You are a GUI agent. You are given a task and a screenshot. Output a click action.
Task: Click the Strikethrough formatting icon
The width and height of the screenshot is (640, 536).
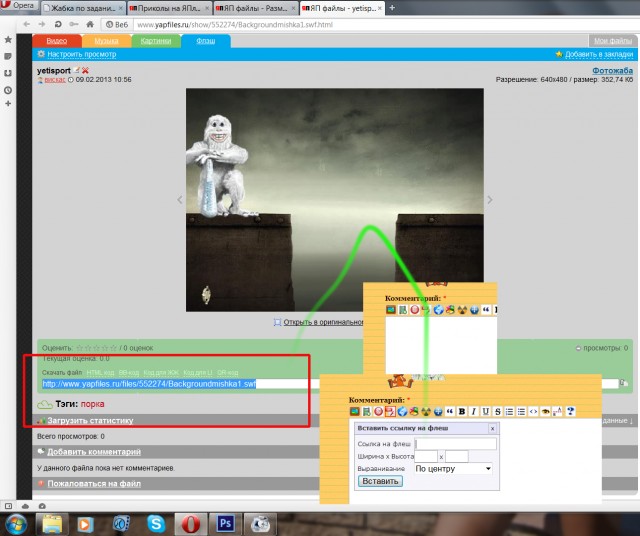point(496,411)
